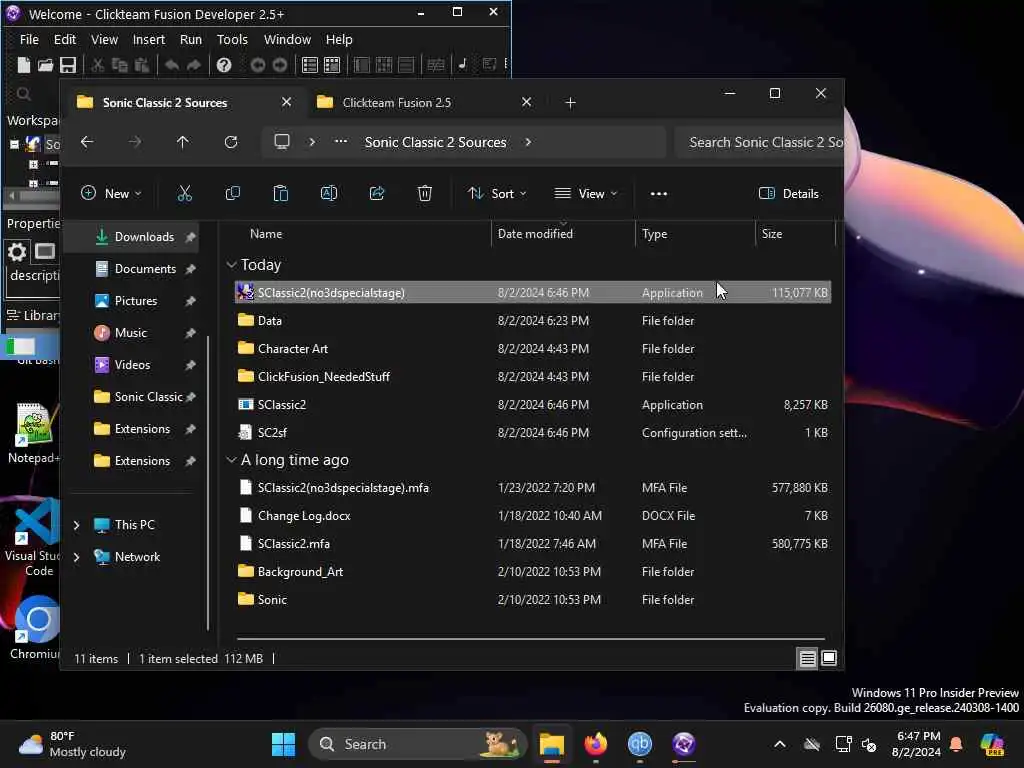This screenshot has height=768, width=1024.
Task: Click the Redo arrow in Clickteam Fusion toolbar
Action: (194, 65)
